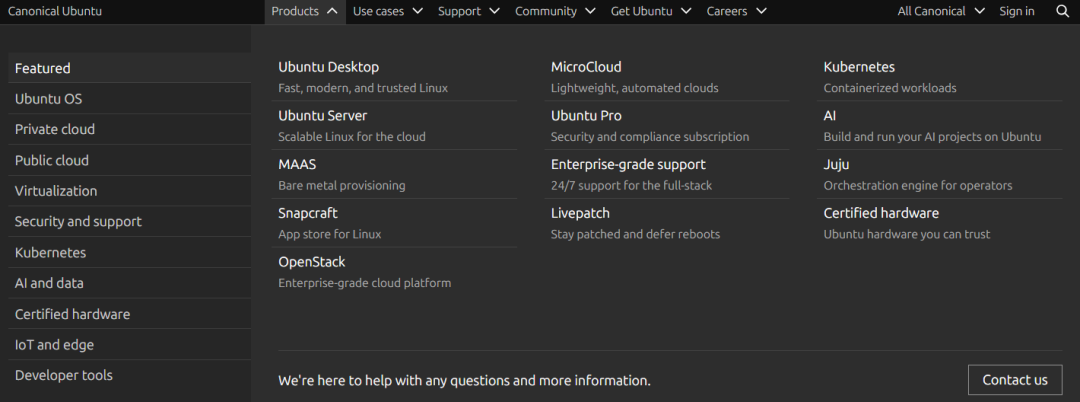Open the Livepatch link

pyautogui.click(x=581, y=213)
